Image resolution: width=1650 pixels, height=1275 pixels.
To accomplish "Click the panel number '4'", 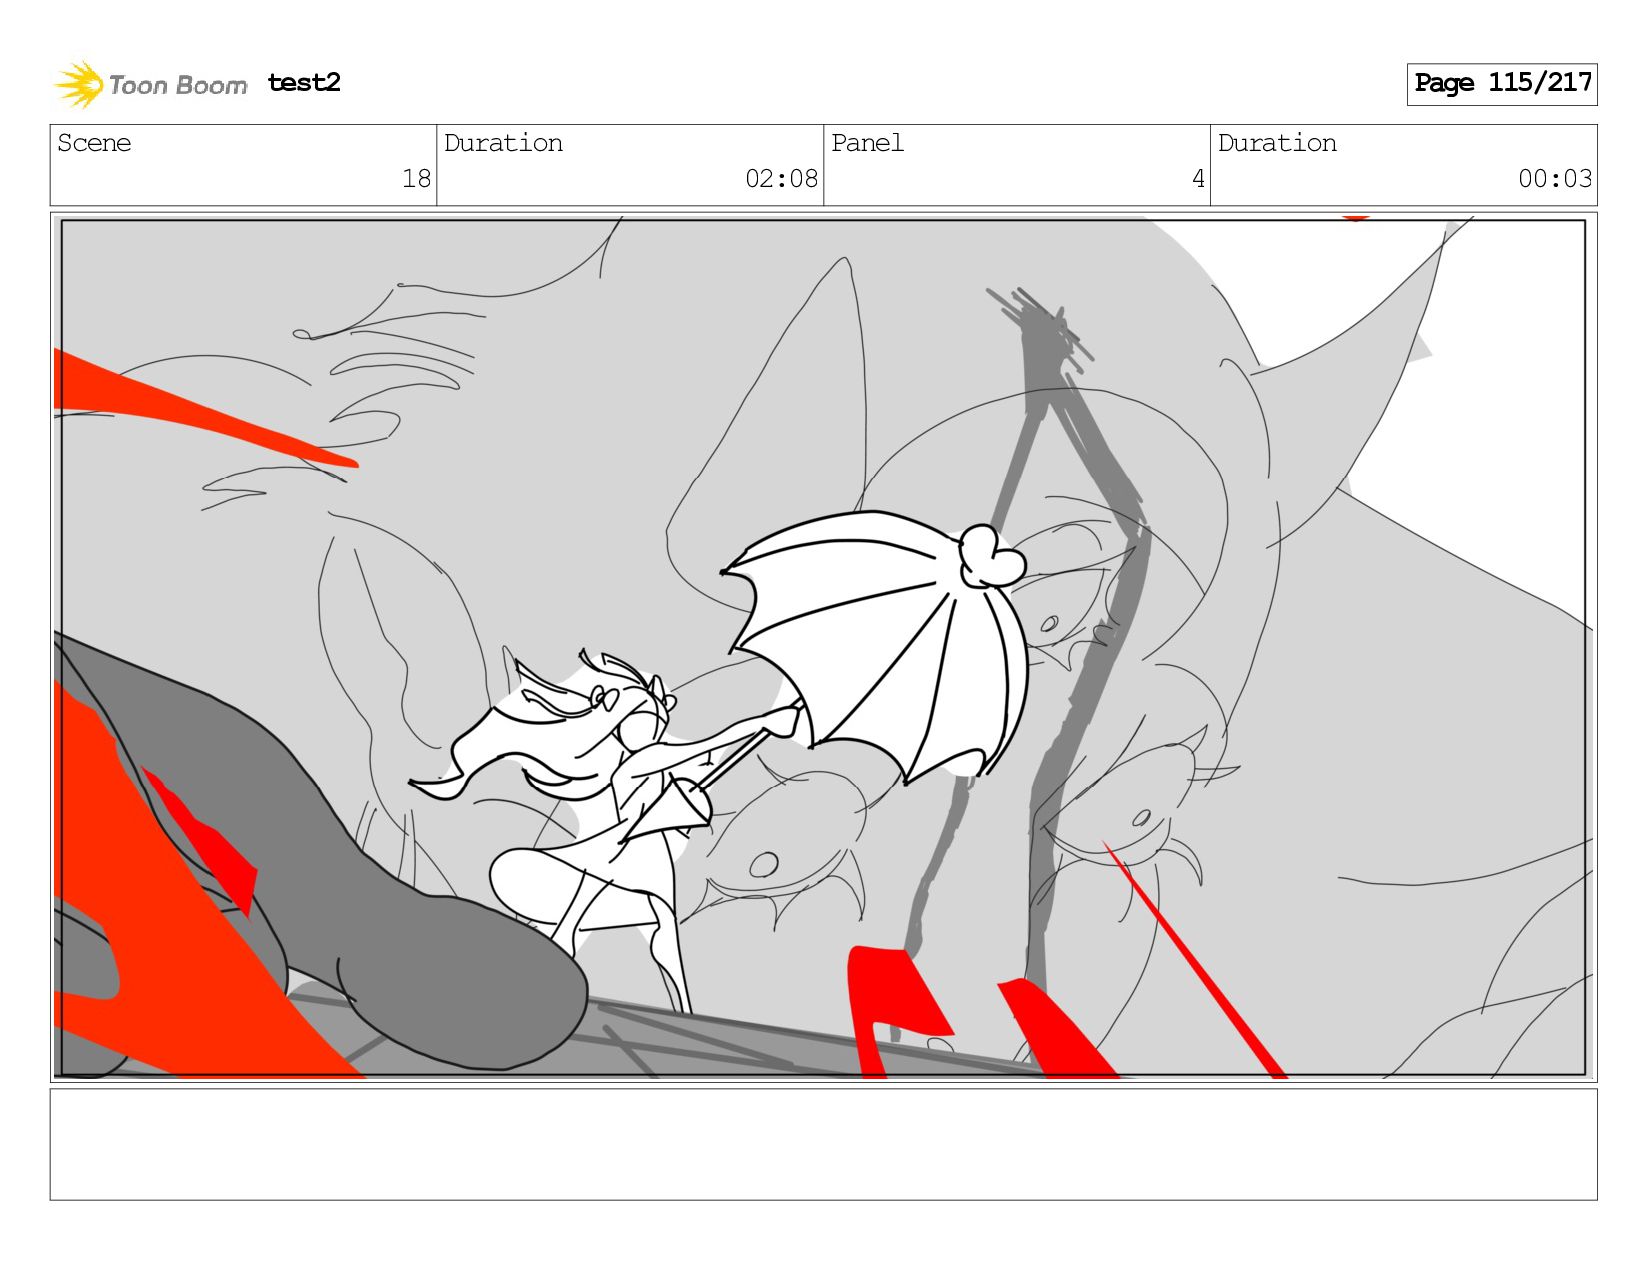I will pos(1198,179).
